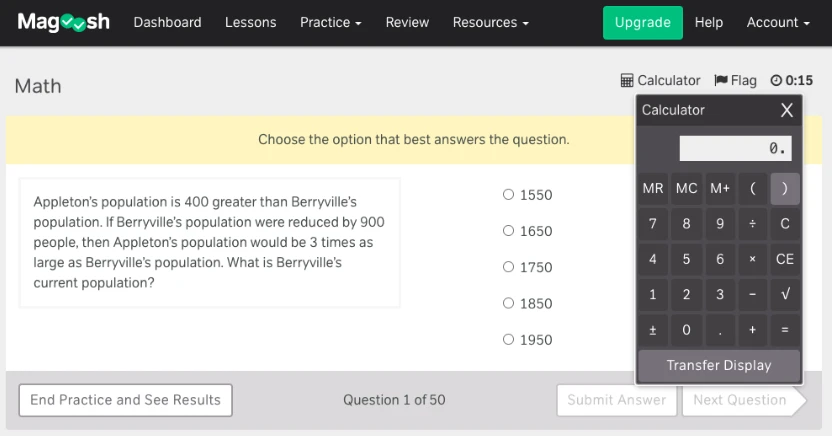Click the Calculator icon in header
This screenshot has height=436, width=832.
coord(627,80)
